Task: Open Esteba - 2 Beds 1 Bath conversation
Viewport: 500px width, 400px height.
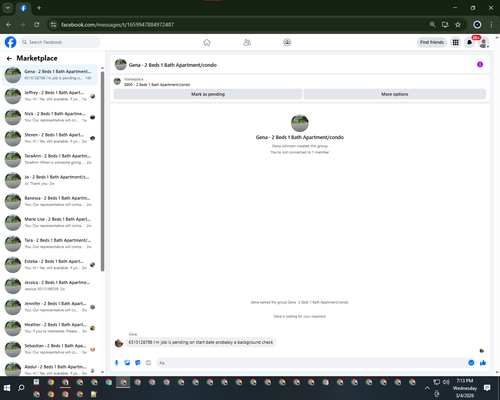Action: point(50,264)
